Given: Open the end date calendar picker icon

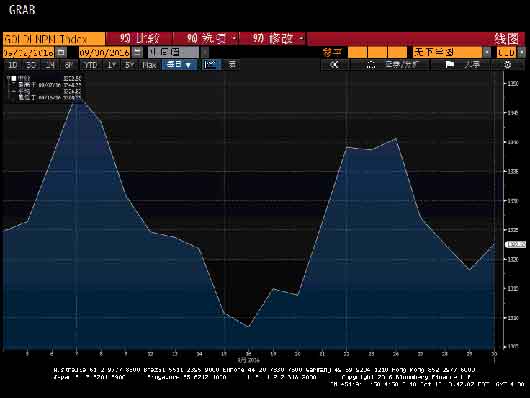Looking at the screenshot, I should 137,52.
